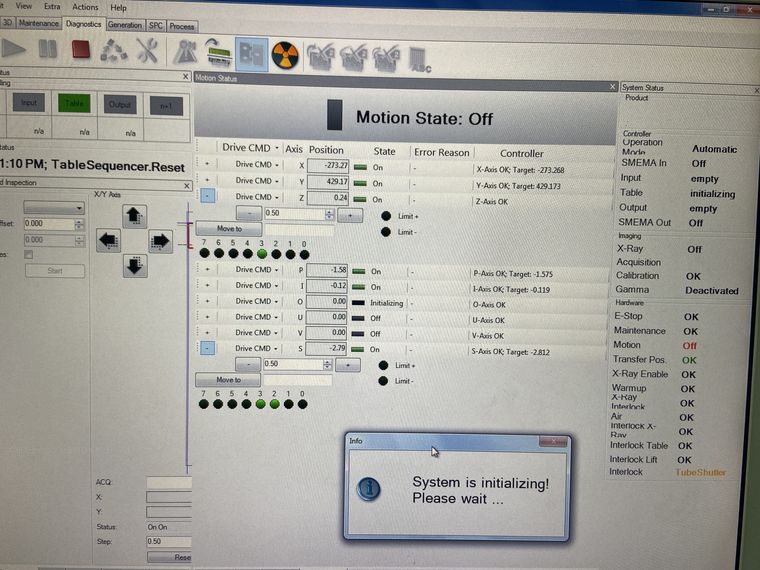The height and width of the screenshot is (570, 760).
Task: Open Drive CMD dropdown for Y axis
Action: (257, 181)
